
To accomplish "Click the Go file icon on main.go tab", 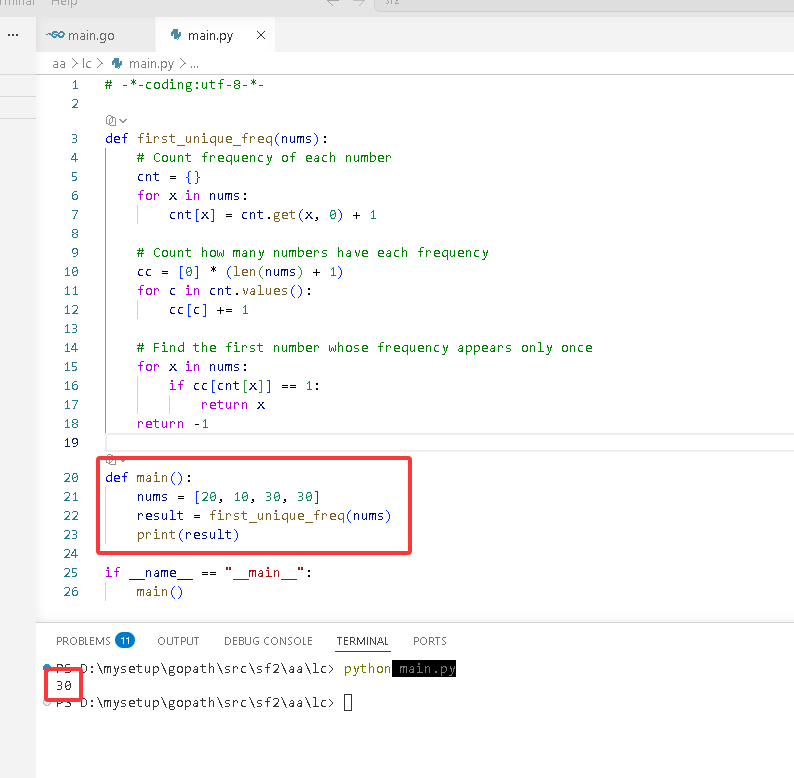I will pos(55,35).
